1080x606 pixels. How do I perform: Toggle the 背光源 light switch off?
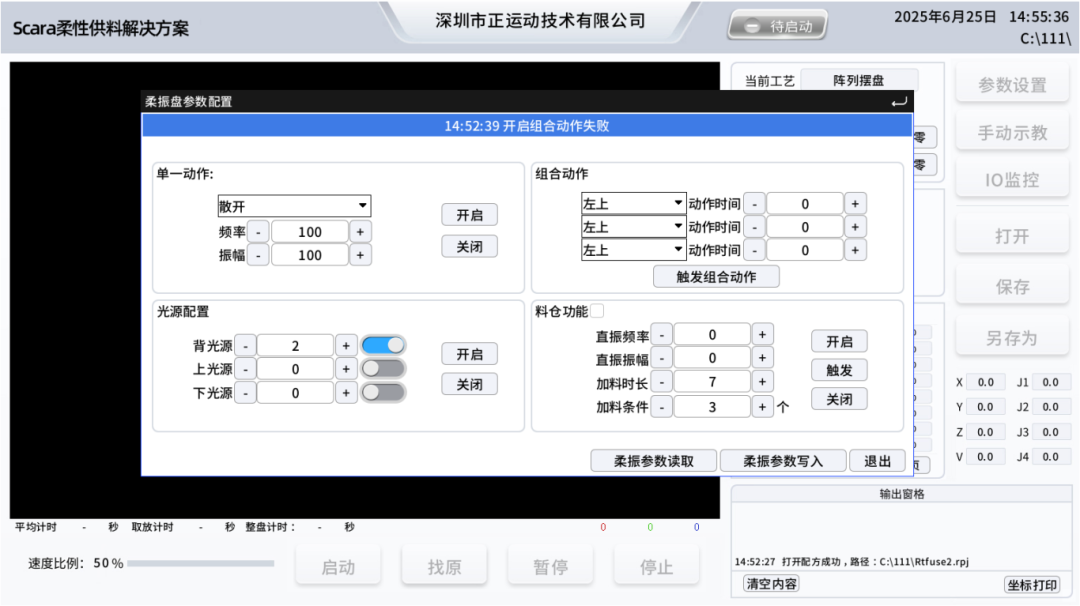tap(384, 343)
